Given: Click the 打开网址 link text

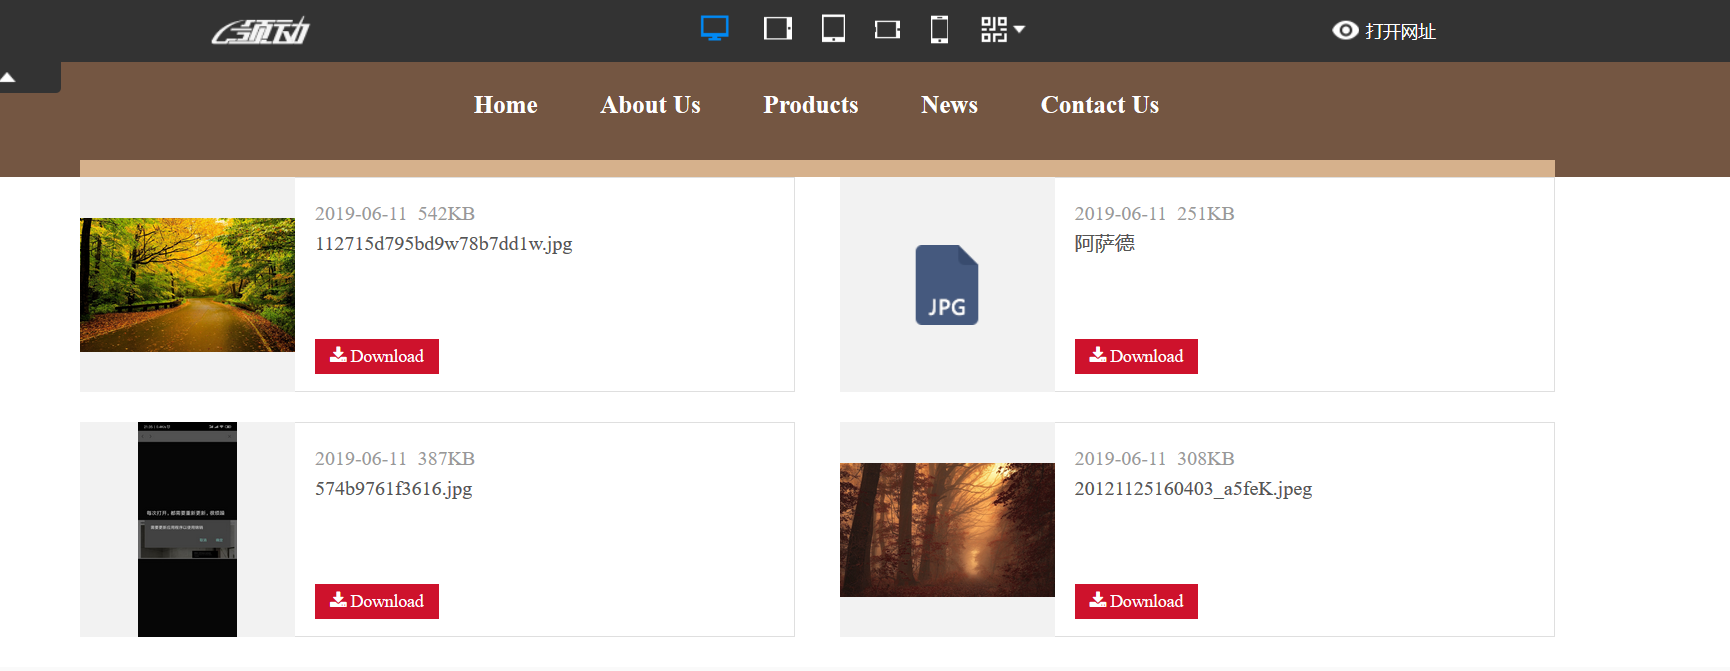Looking at the screenshot, I should tap(1400, 32).
